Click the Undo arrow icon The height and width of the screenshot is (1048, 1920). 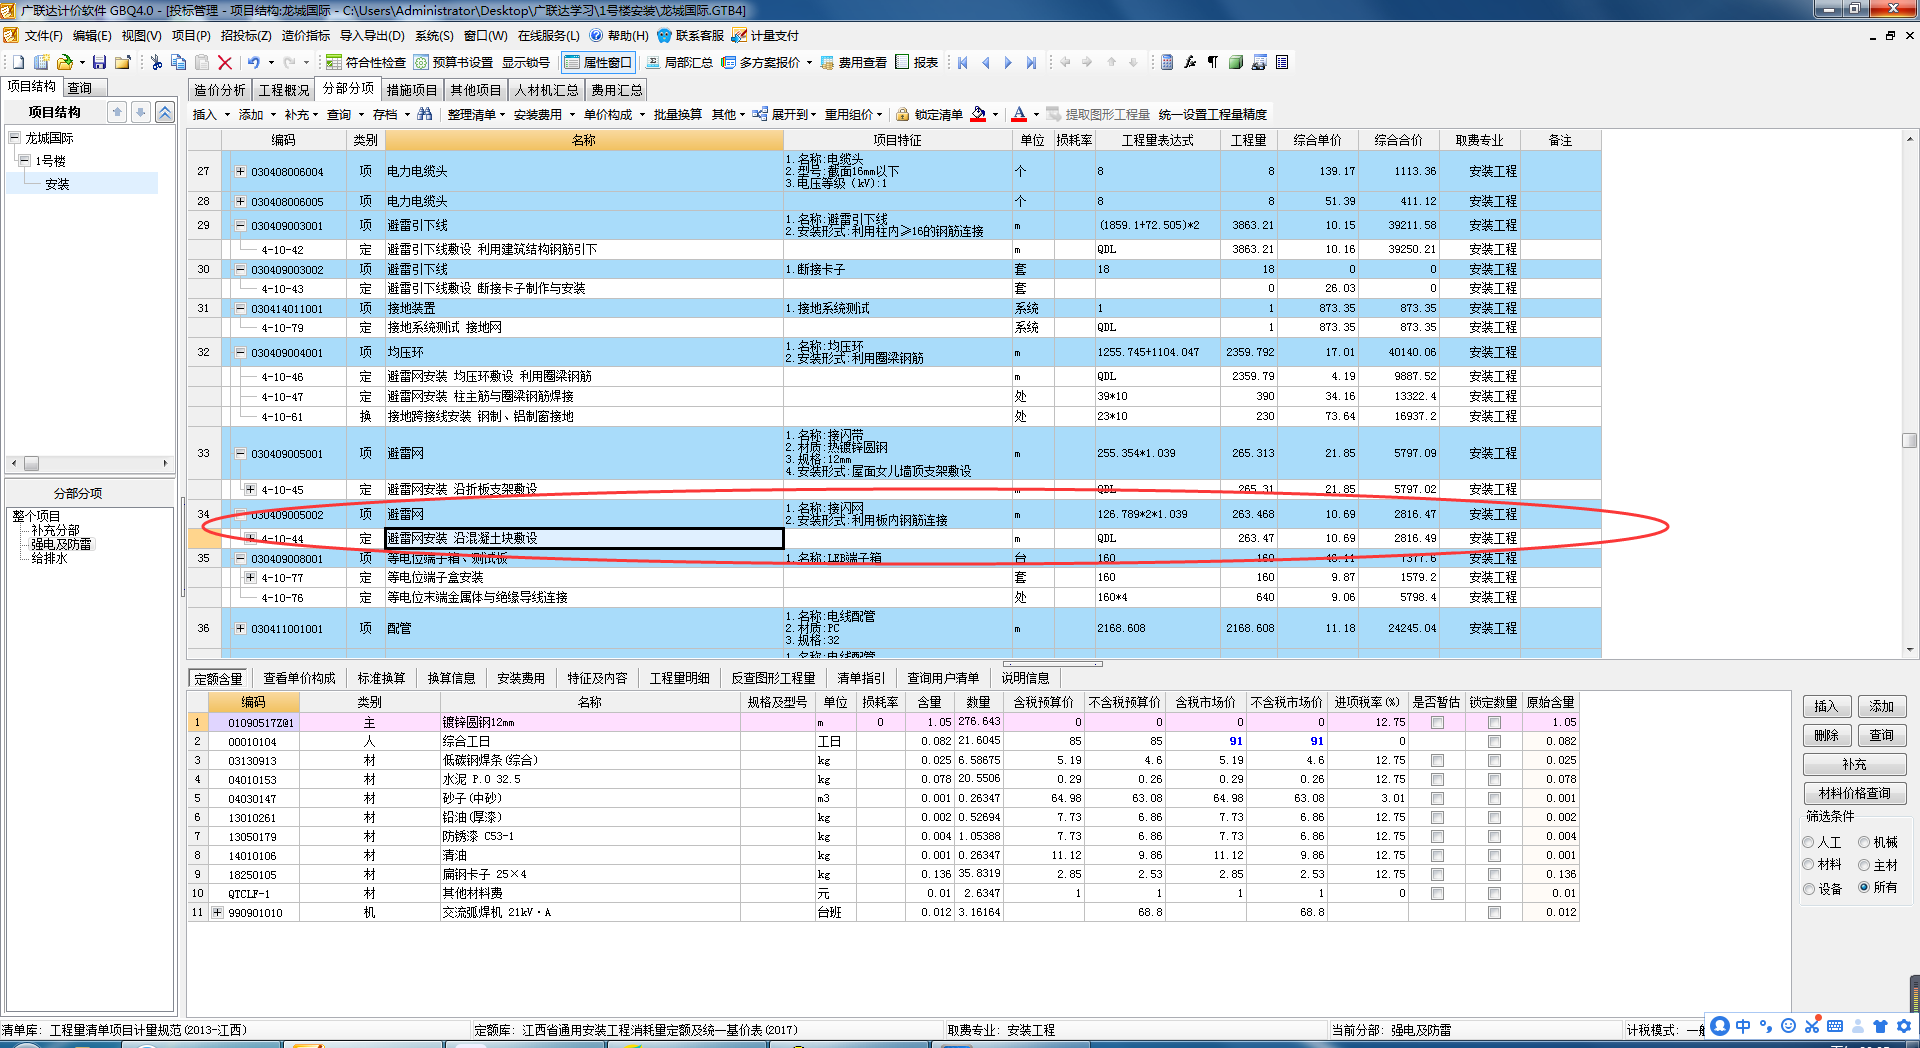254,62
